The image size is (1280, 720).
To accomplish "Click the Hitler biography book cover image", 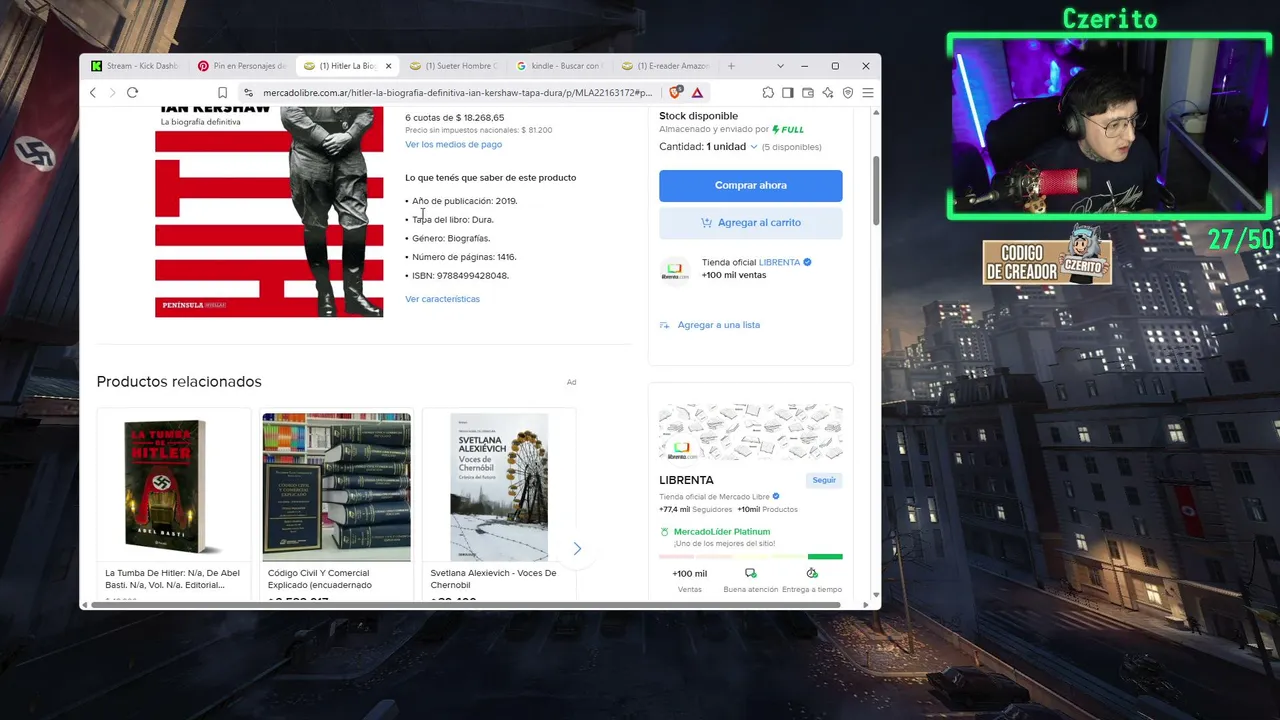I will click(269, 212).
